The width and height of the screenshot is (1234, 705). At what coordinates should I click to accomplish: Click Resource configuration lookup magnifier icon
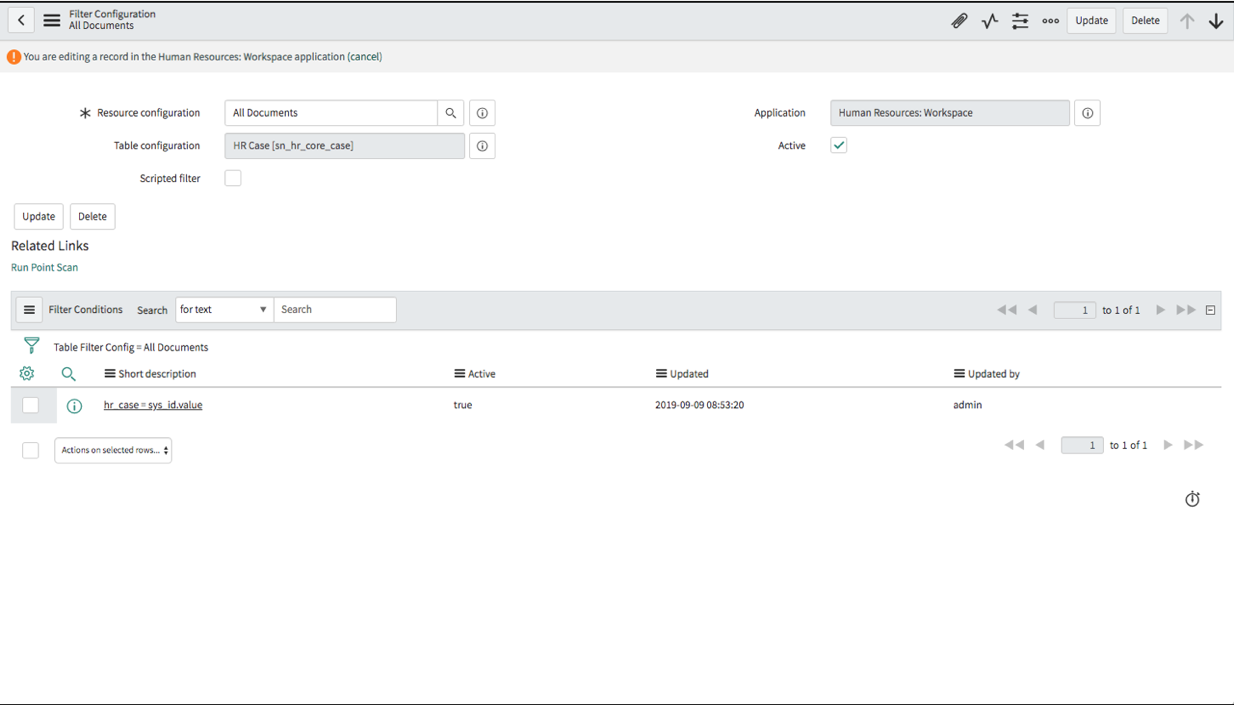(x=451, y=113)
